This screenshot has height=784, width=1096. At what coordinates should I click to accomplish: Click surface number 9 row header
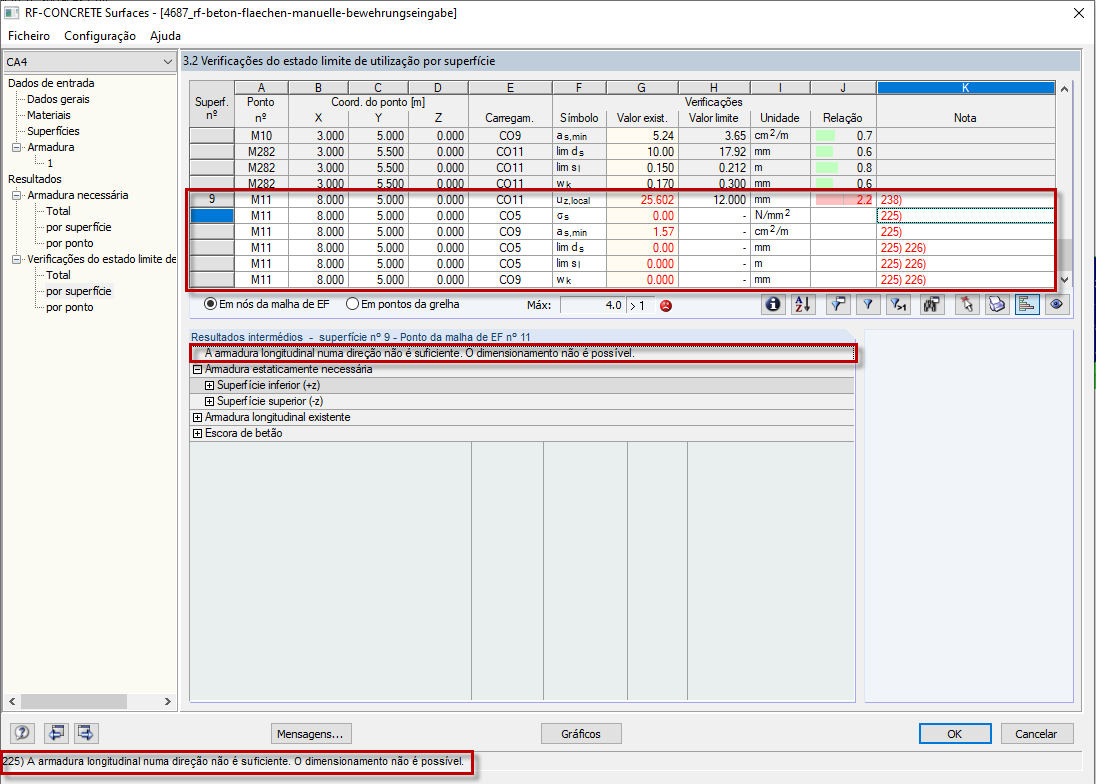[x=212, y=200]
